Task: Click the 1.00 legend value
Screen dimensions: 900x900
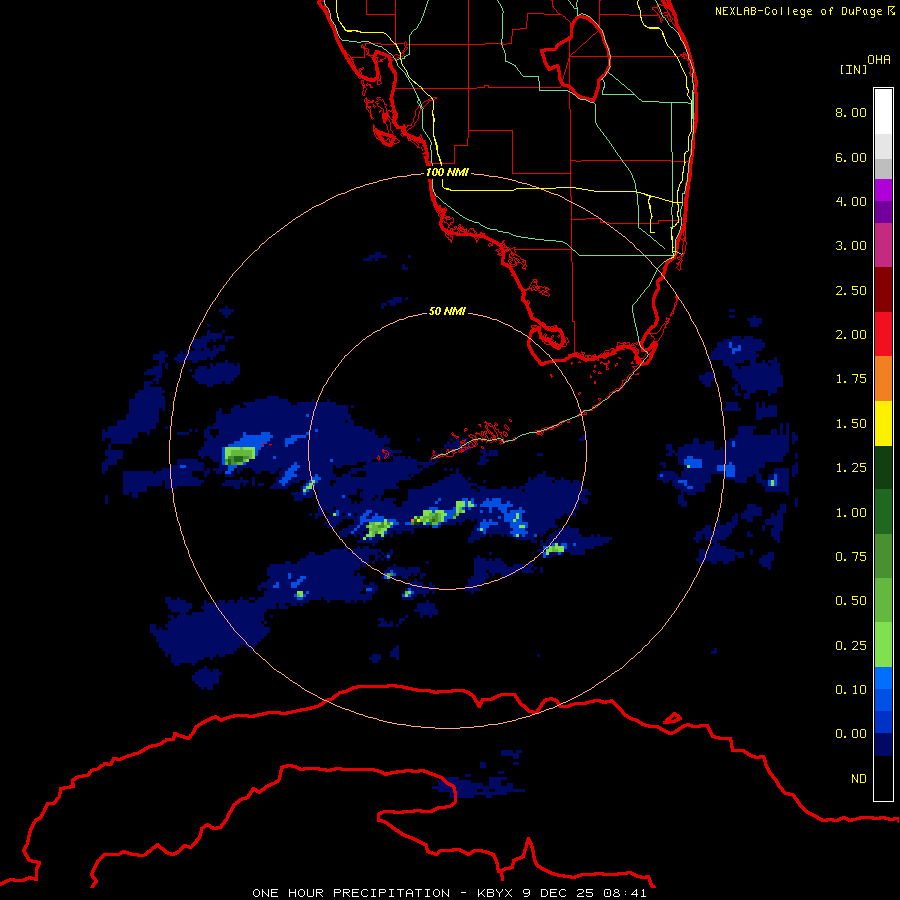Action: (x=851, y=513)
